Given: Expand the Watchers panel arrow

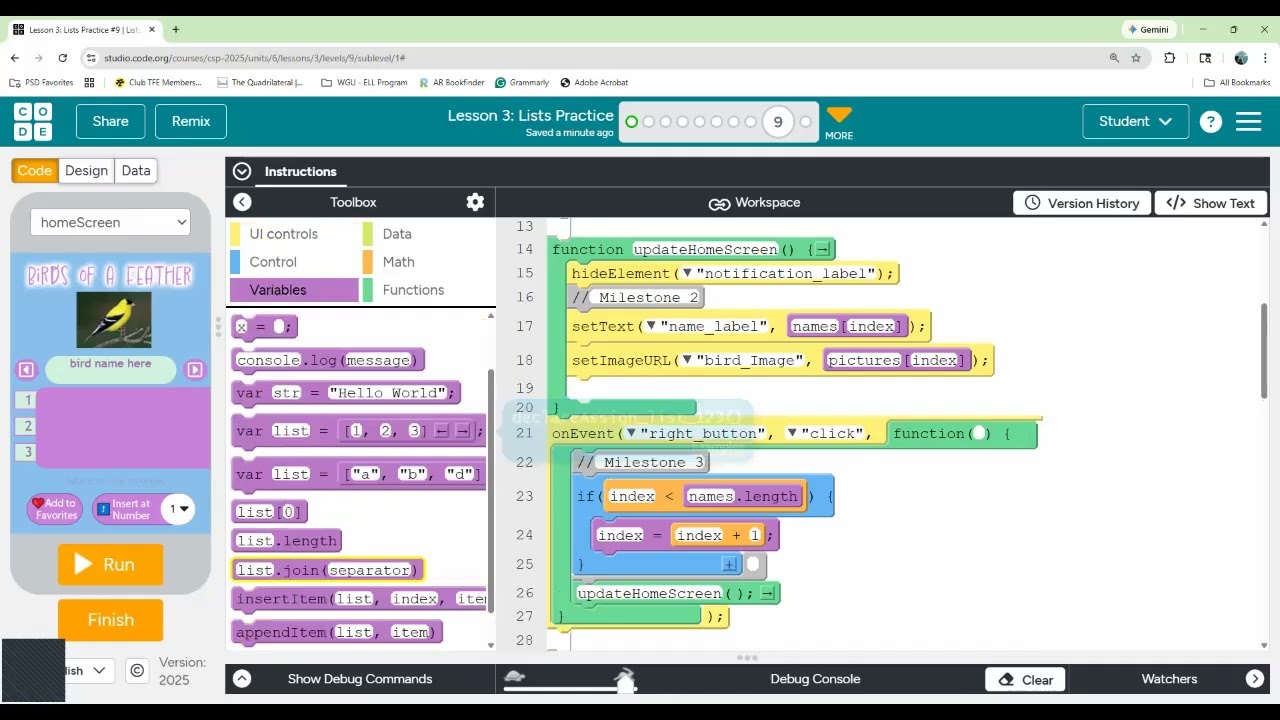Looking at the screenshot, I should (x=1254, y=679).
